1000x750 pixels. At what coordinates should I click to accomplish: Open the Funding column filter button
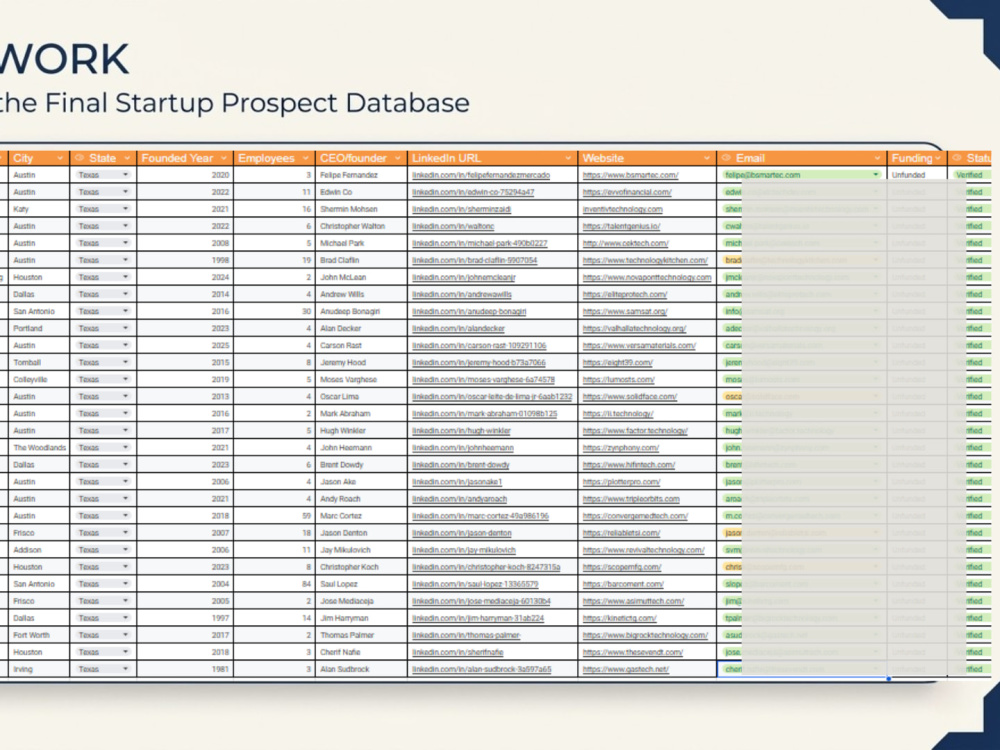(938, 158)
